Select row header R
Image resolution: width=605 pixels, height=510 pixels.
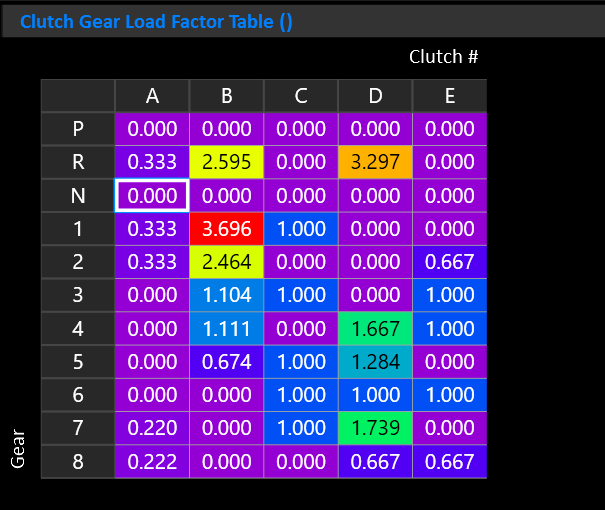coord(78,162)
